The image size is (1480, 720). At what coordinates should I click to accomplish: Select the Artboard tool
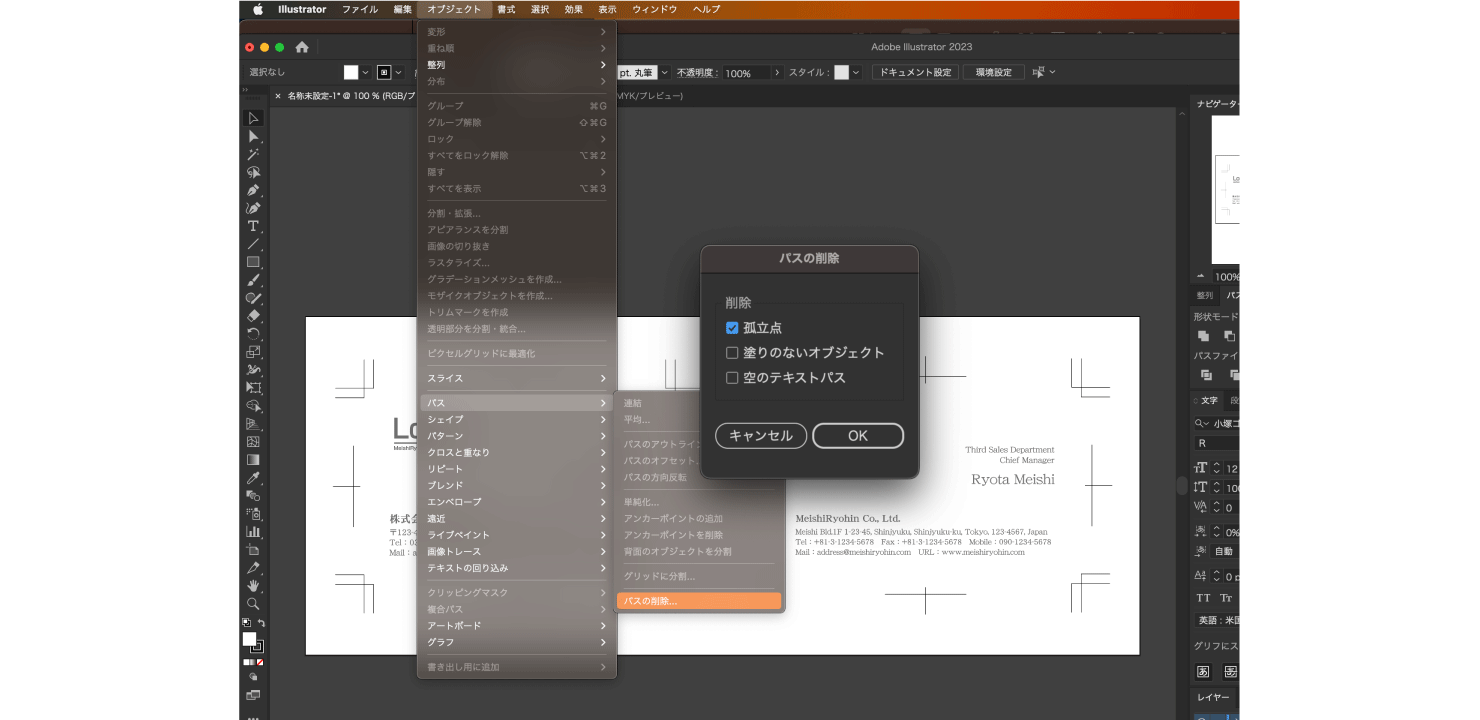pos(253,550)
